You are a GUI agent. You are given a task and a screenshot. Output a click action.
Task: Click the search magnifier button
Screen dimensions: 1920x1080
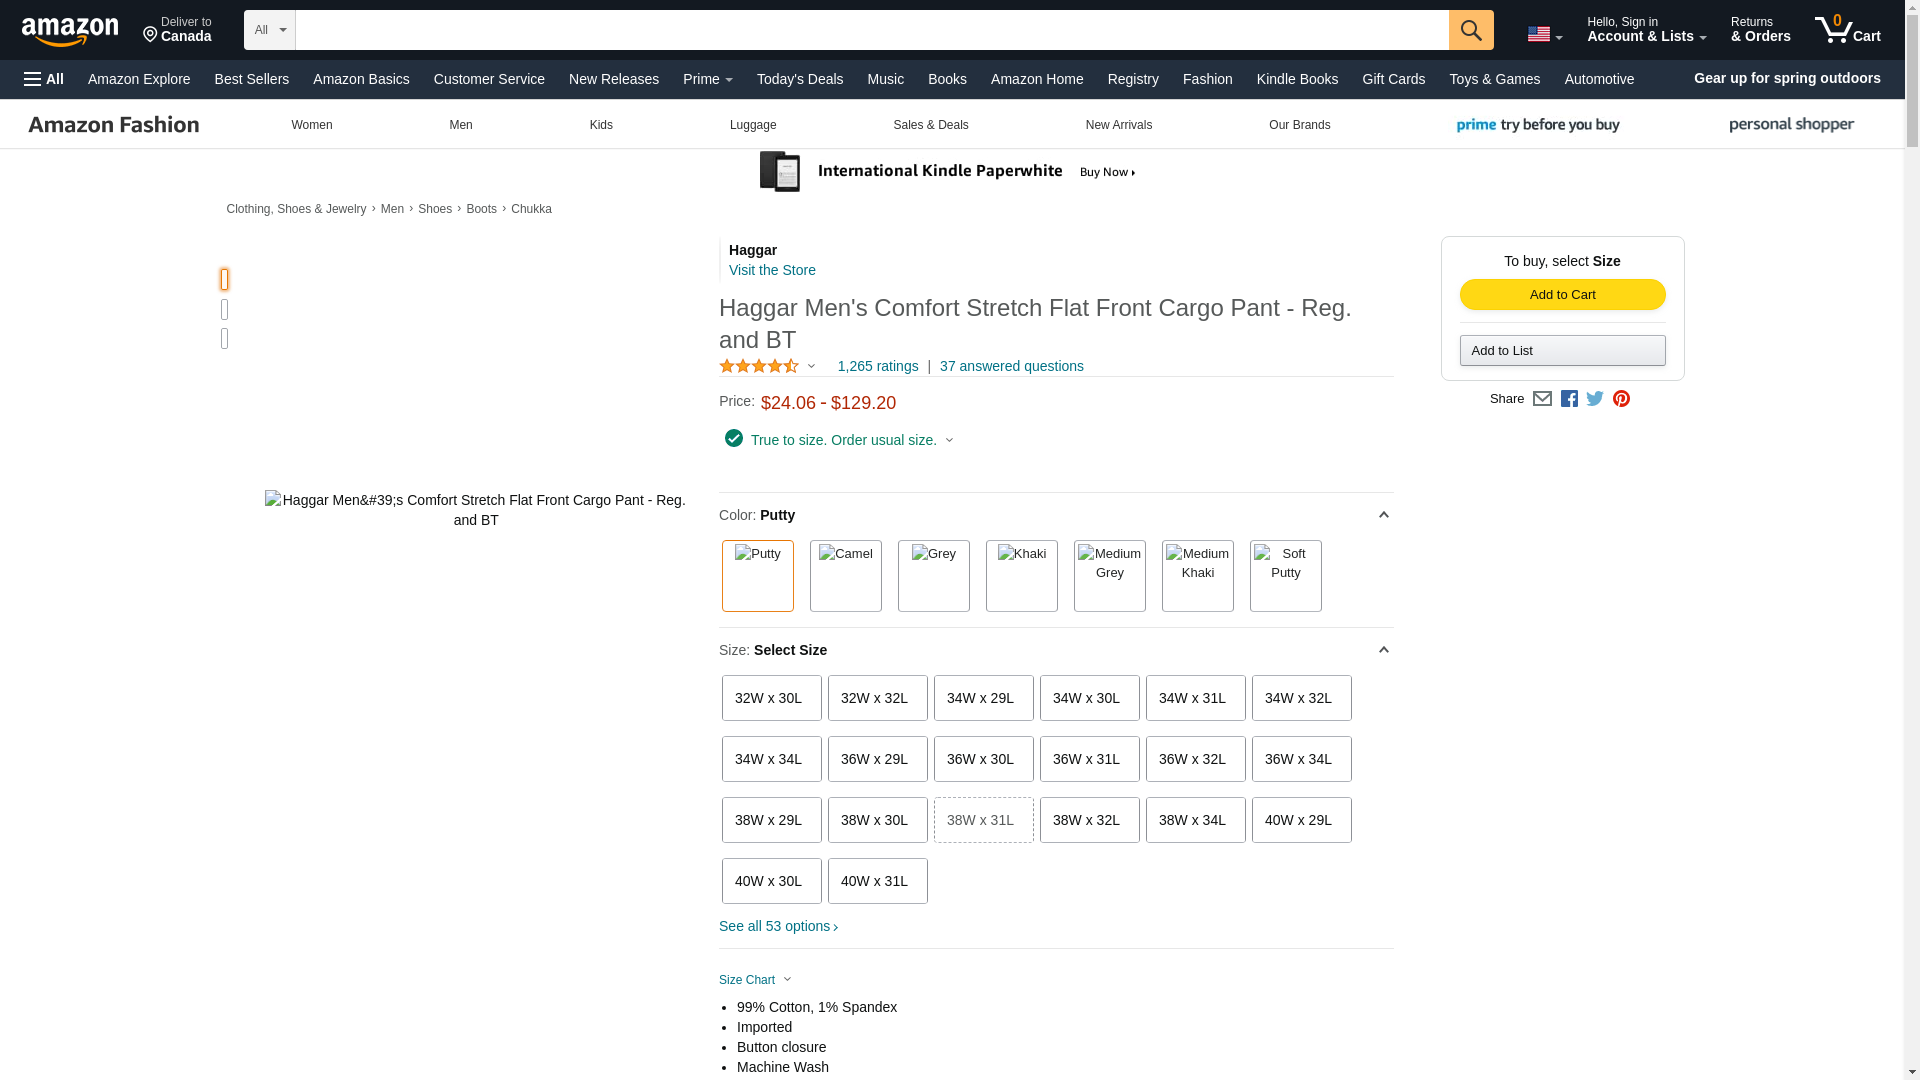[1471, 30]
